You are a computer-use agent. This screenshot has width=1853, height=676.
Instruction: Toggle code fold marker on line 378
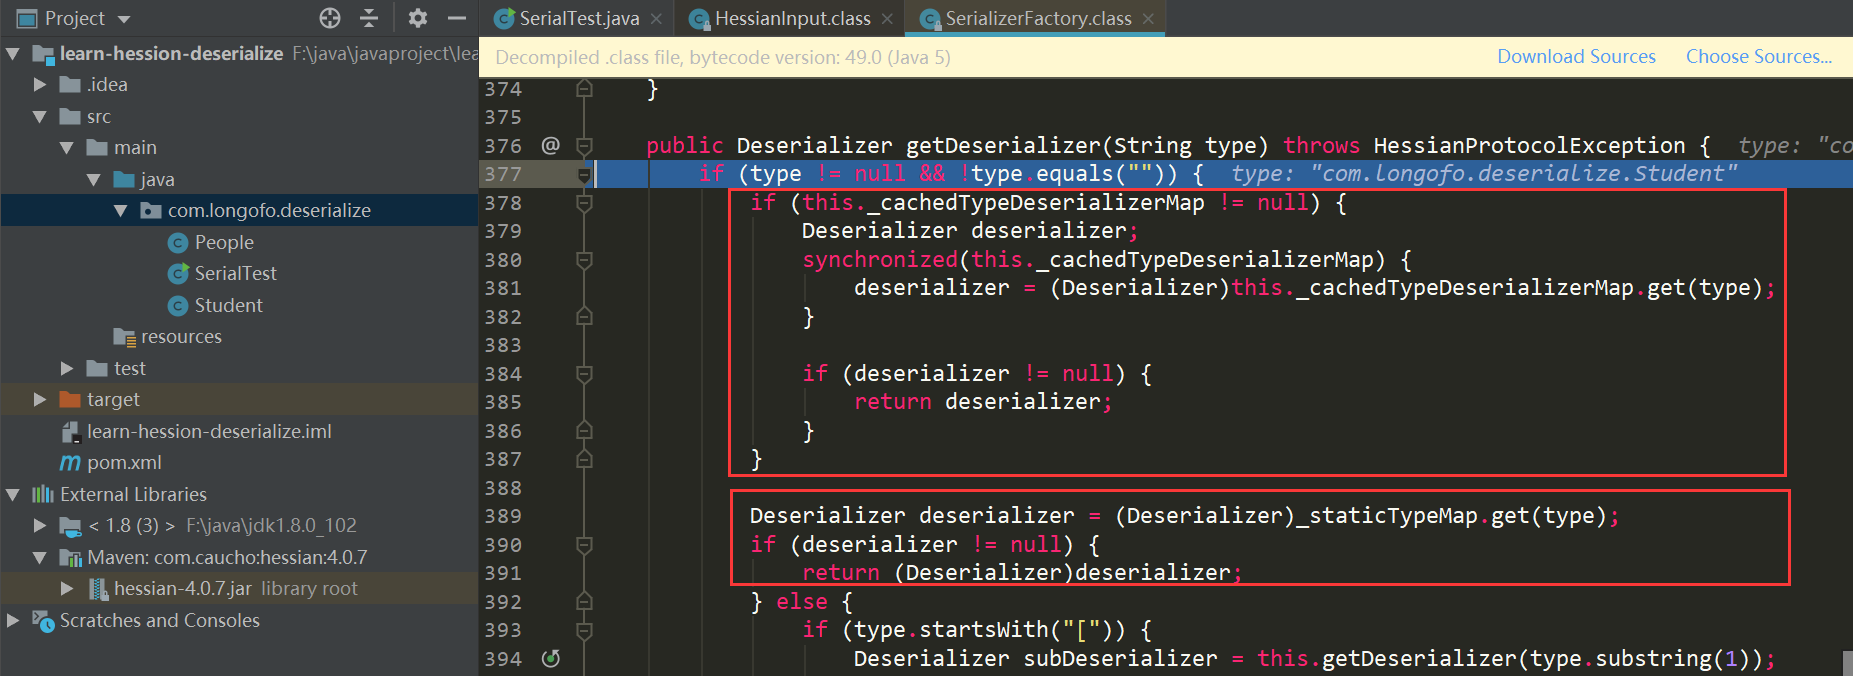[x=584, y=204]
